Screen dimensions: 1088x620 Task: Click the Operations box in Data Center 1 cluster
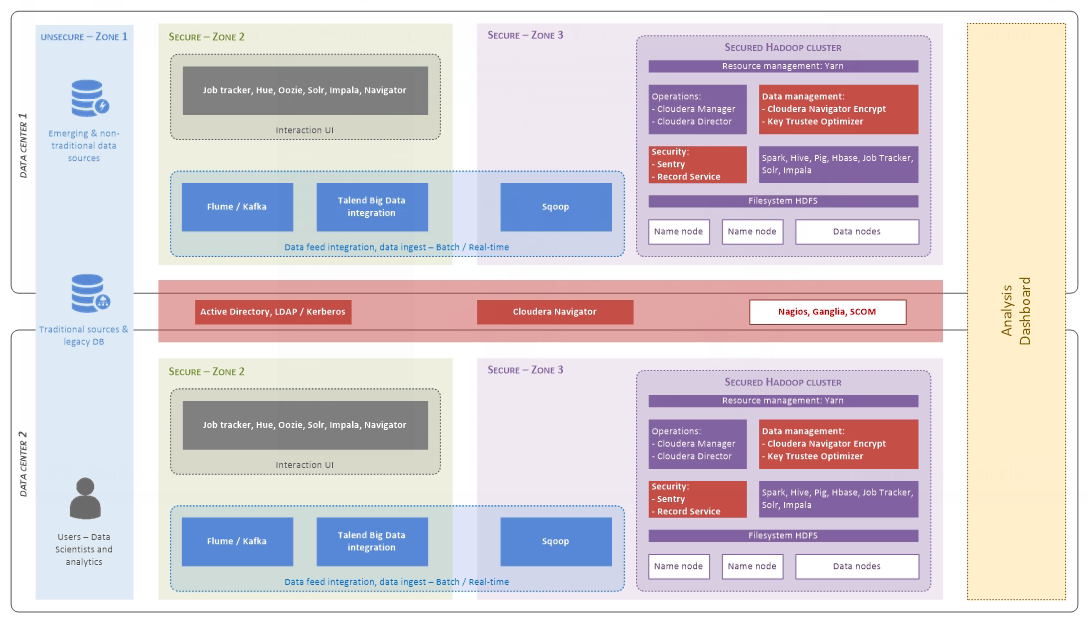pyautogui.click(x=697, y=109)
